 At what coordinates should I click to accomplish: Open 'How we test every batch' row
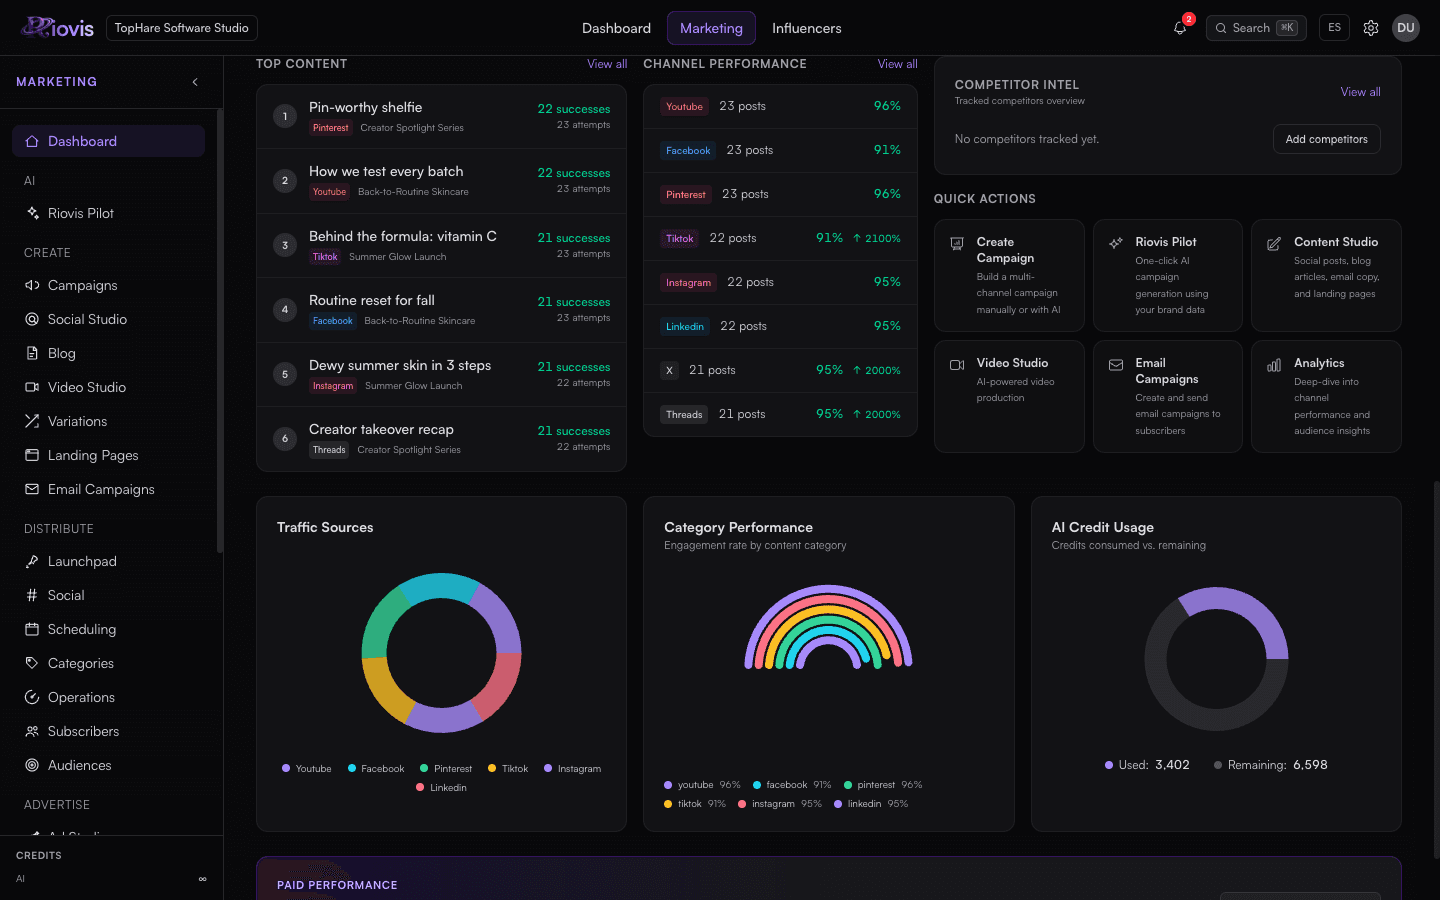click(x=441, y=181)
